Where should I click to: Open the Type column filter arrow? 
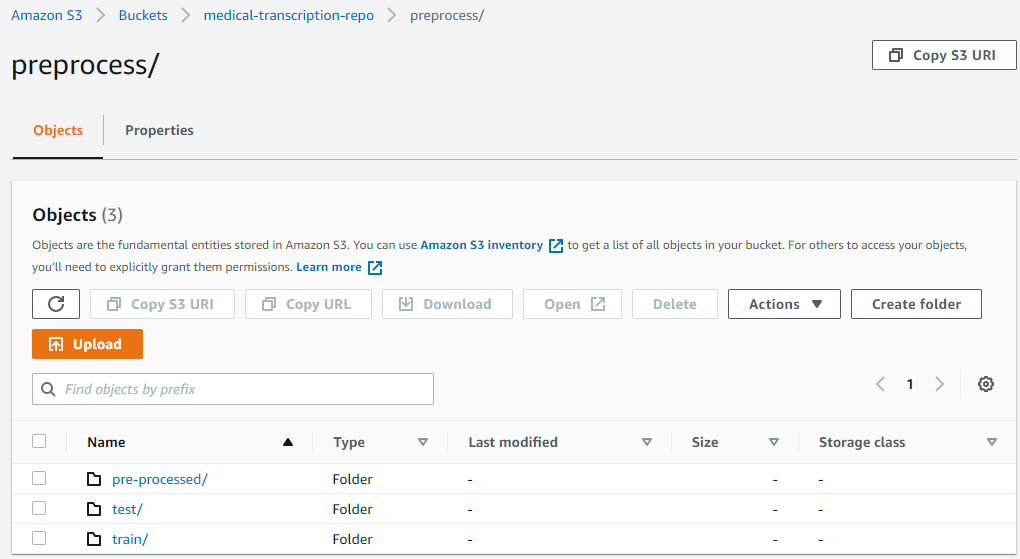coord(422,442)
